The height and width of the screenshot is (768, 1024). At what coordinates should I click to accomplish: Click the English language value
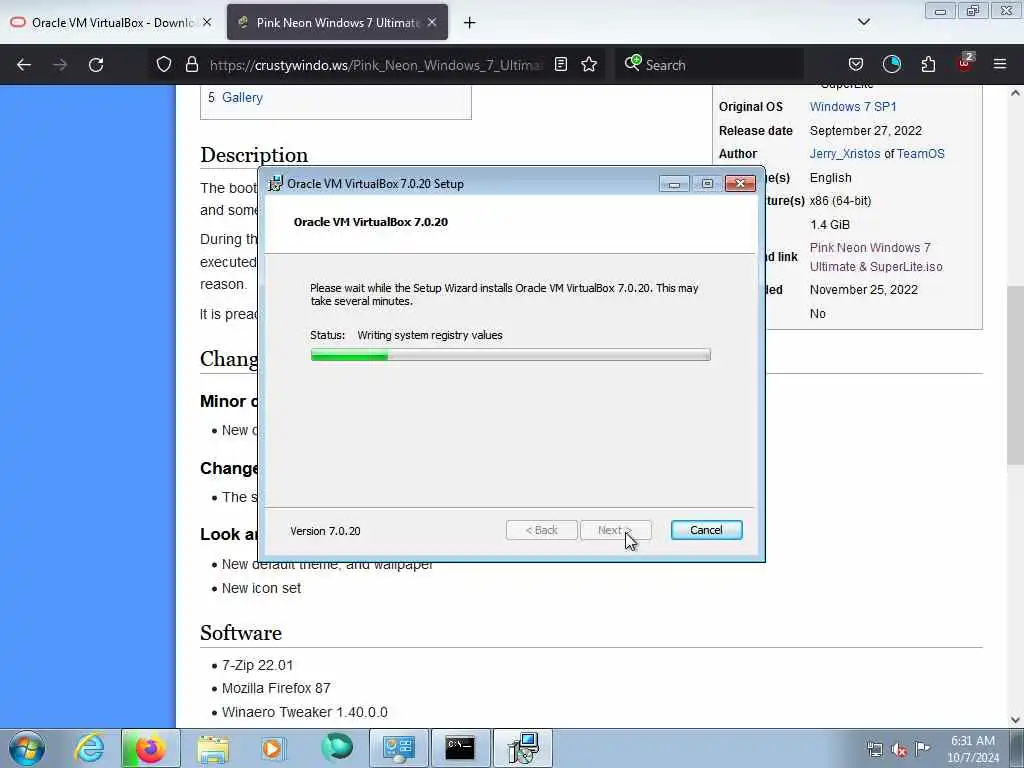[831, 178]
